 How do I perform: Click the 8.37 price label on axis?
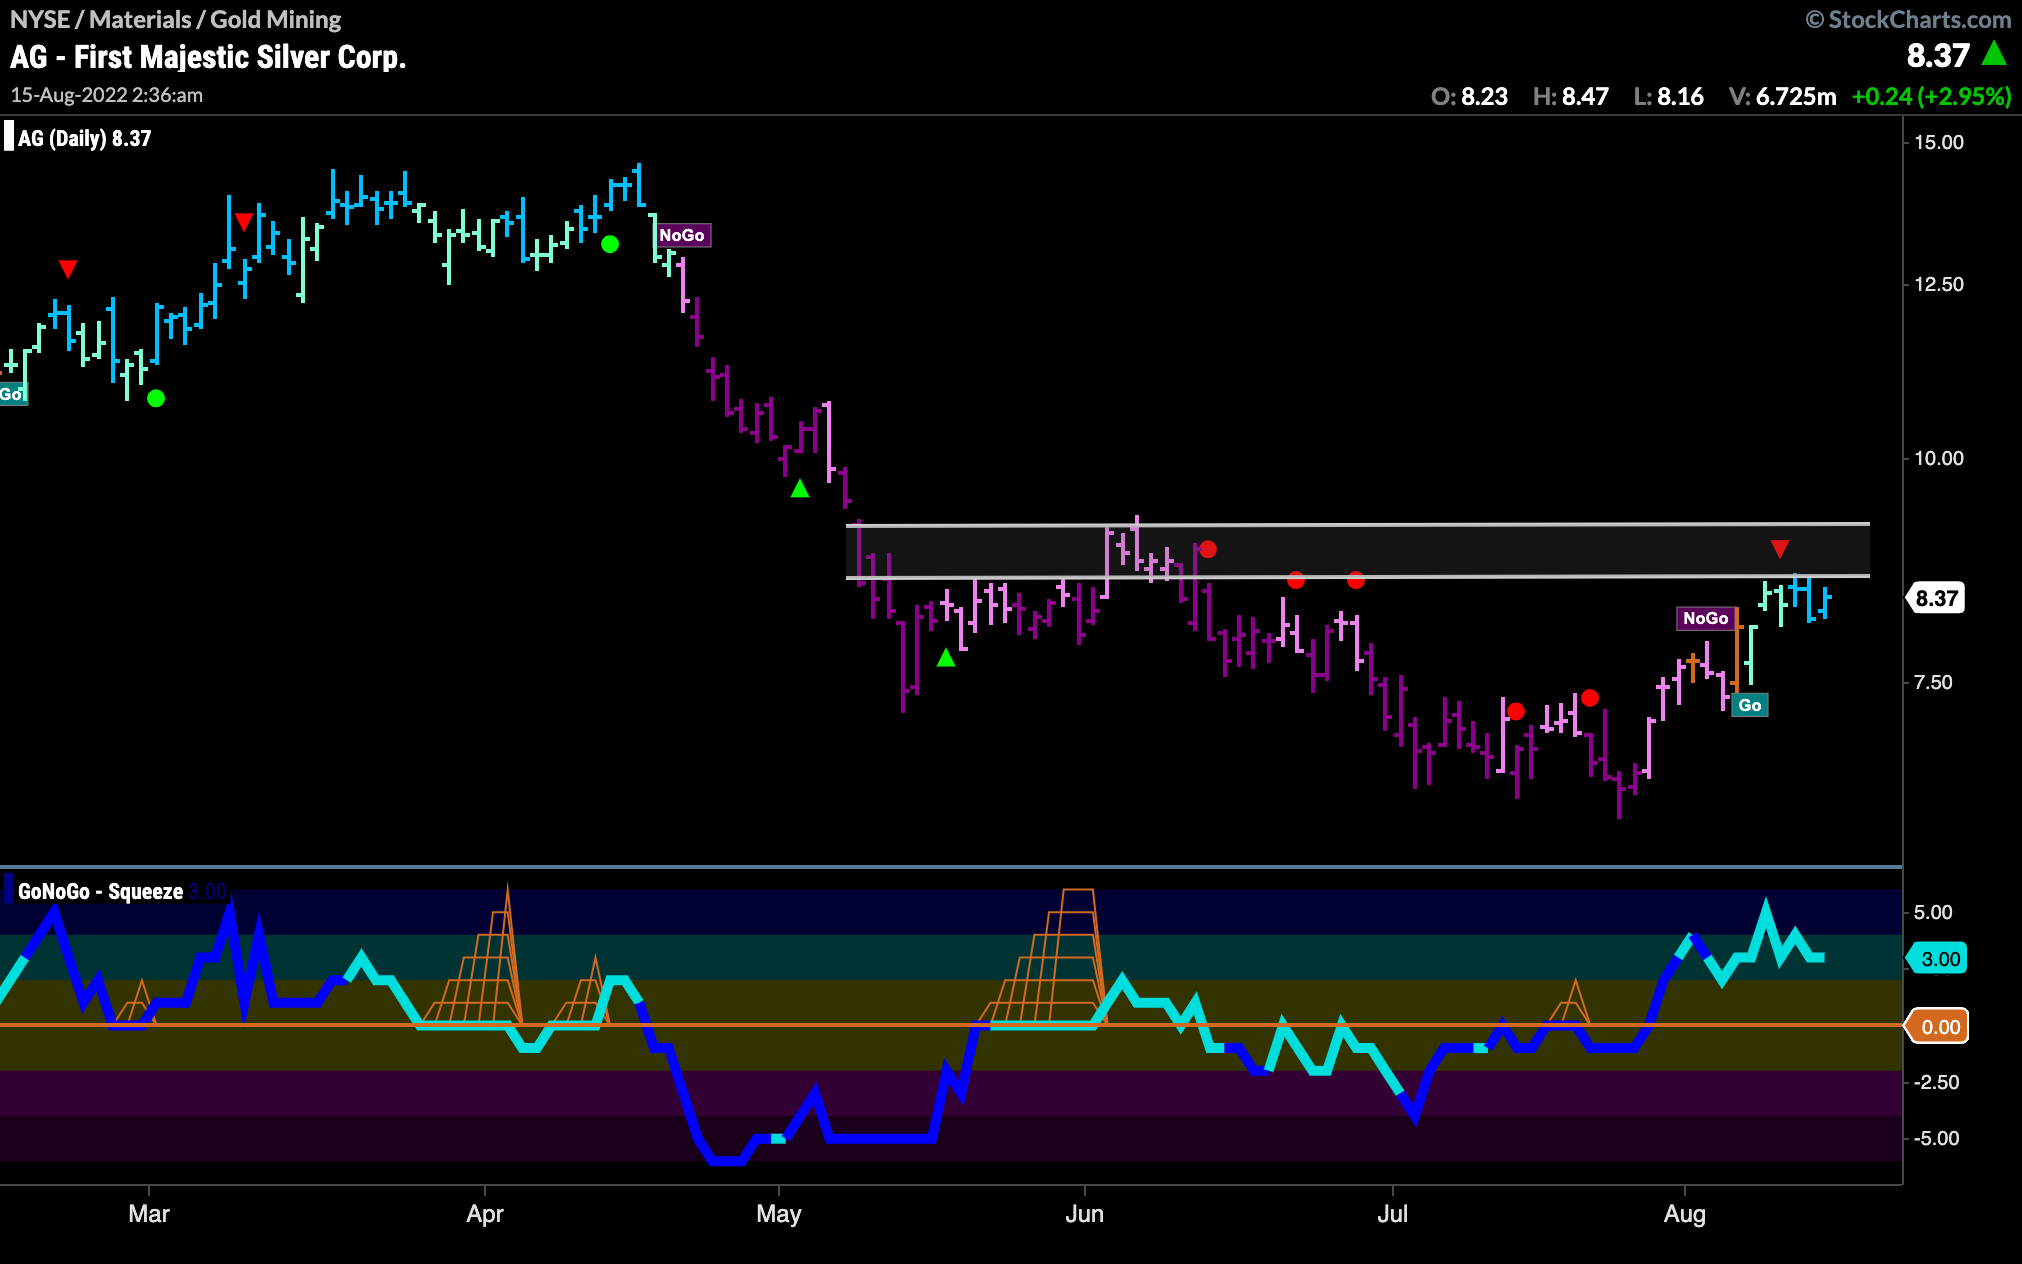pyautogui.click(x=1936, y=598)
